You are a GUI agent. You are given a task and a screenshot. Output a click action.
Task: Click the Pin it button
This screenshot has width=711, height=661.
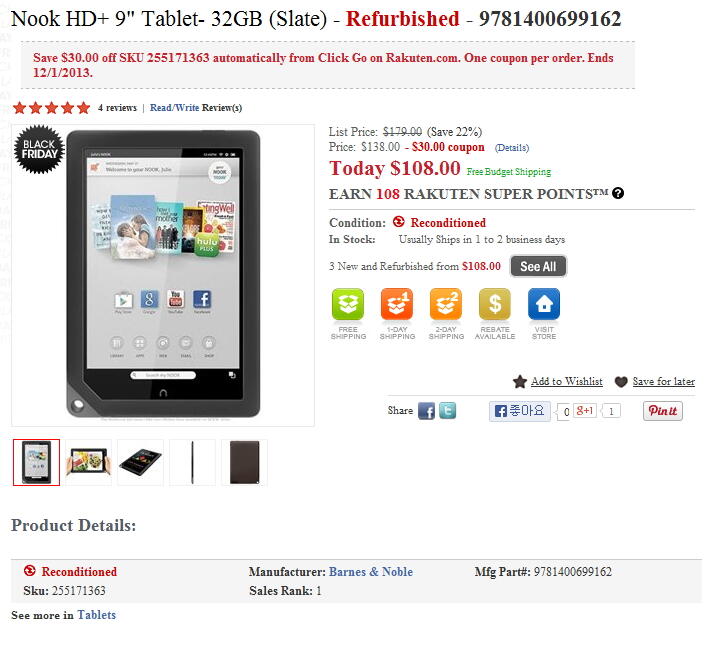tap(662, 411)
